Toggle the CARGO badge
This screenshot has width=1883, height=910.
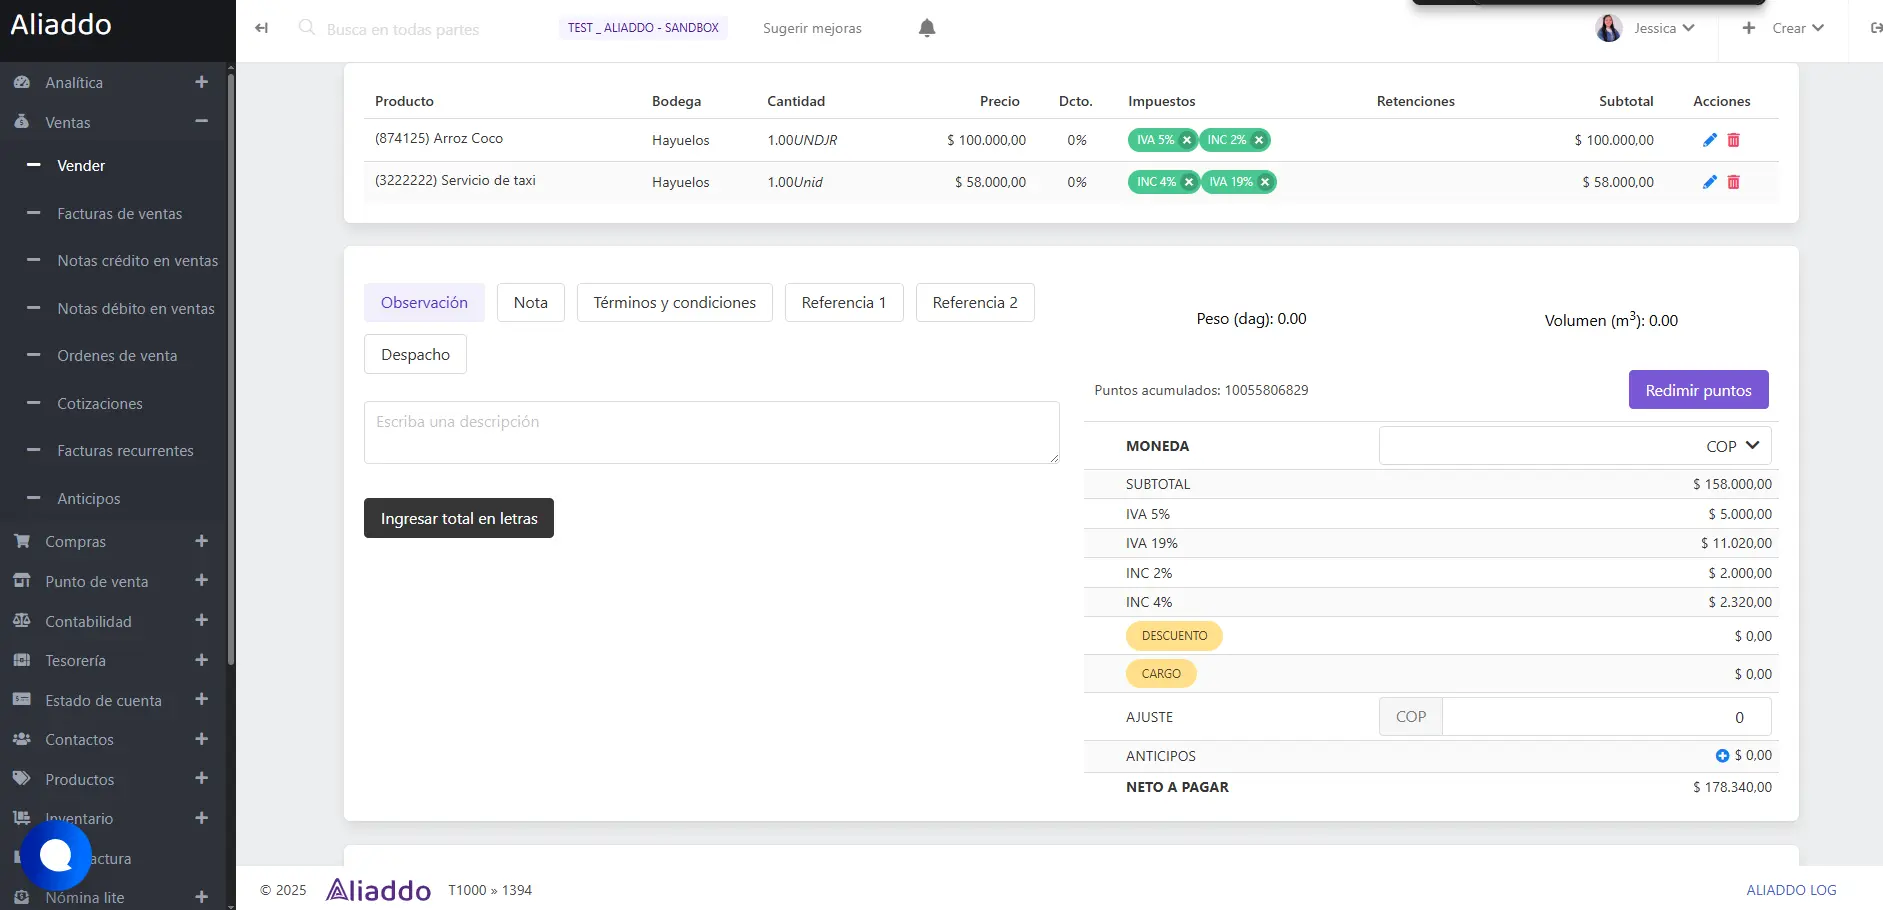coord(1161,674)
